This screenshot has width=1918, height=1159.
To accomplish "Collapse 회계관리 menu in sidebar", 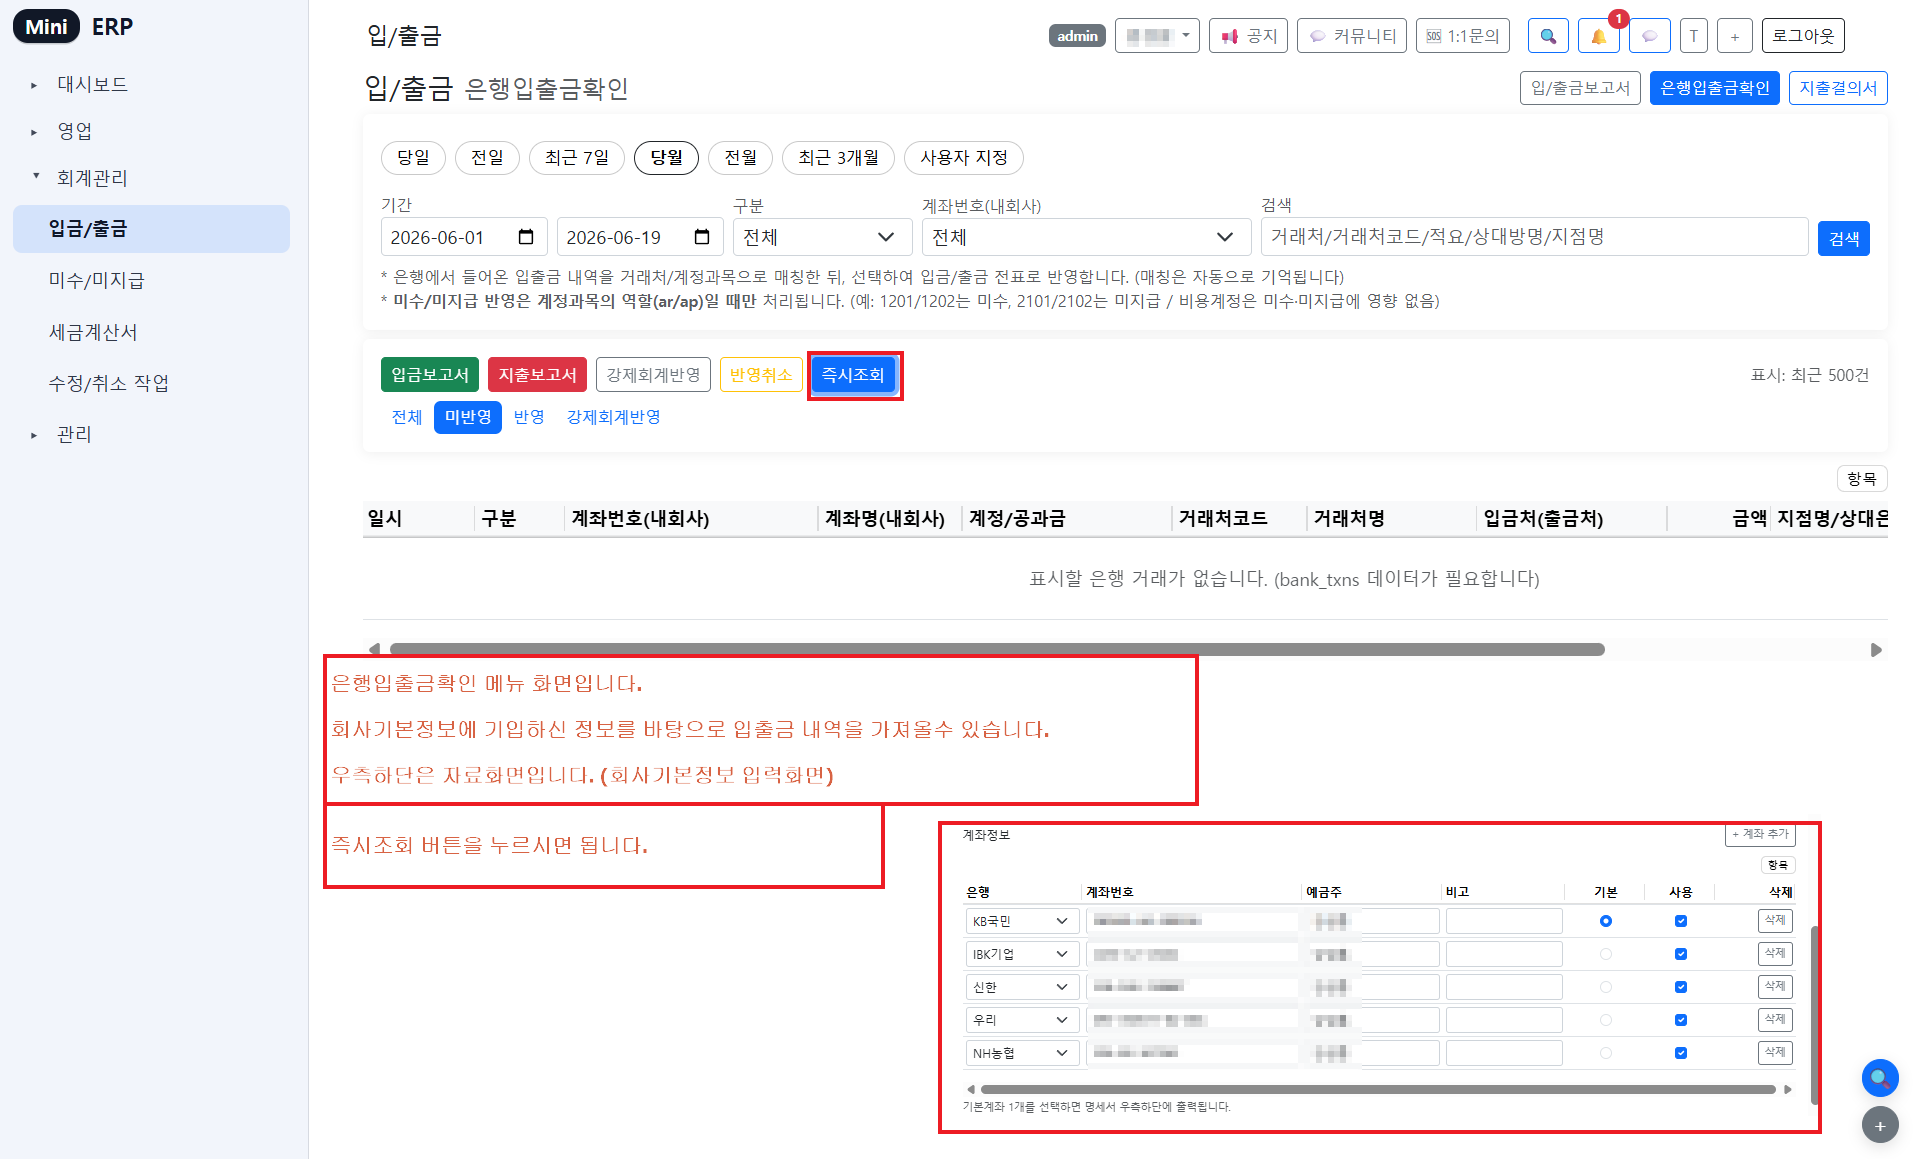I will tap(92, 178).
